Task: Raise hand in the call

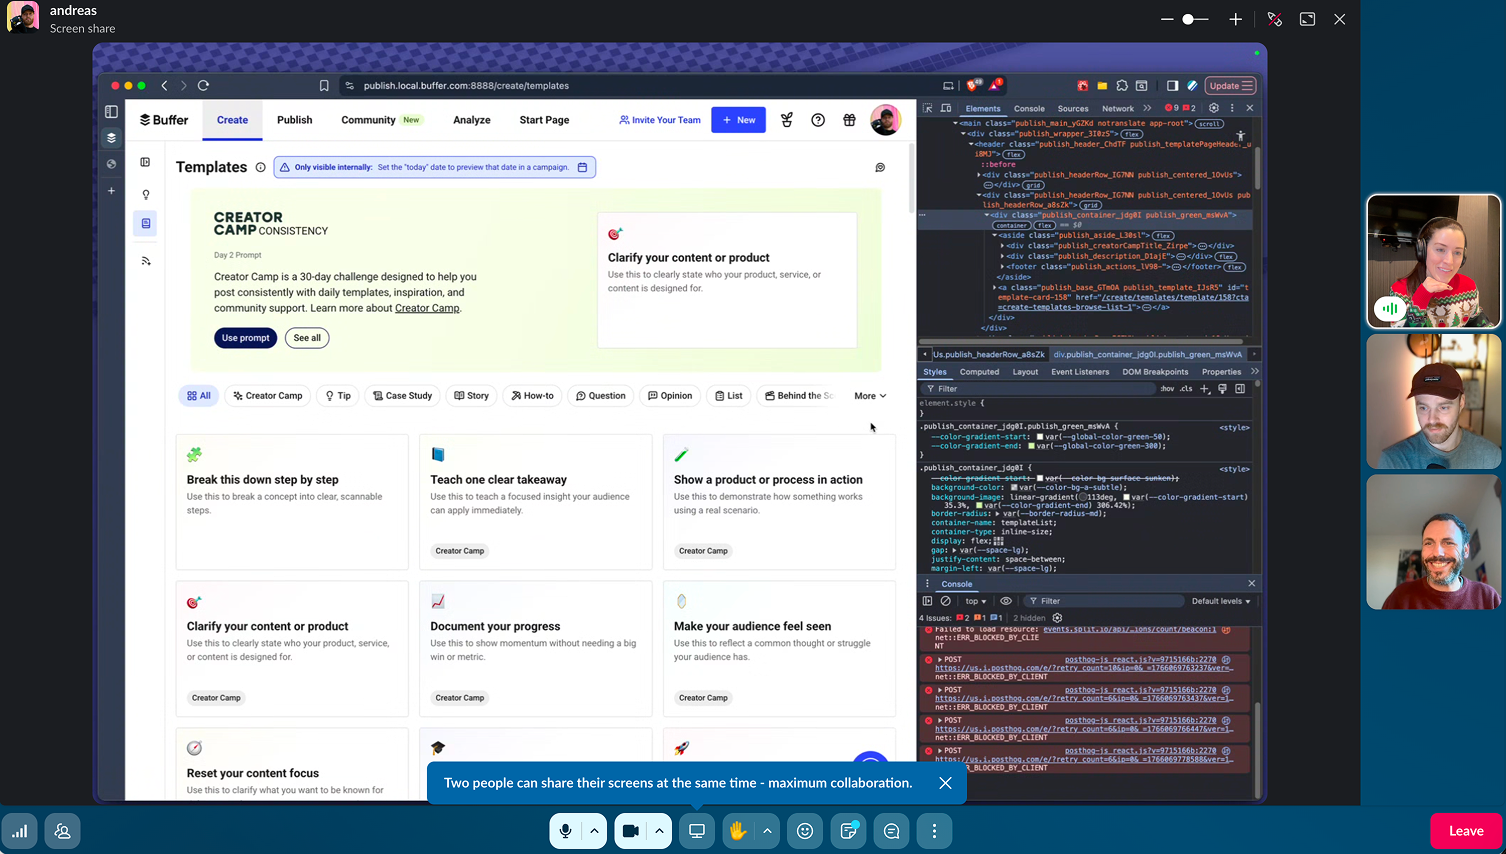Action: tap(738, 831)
